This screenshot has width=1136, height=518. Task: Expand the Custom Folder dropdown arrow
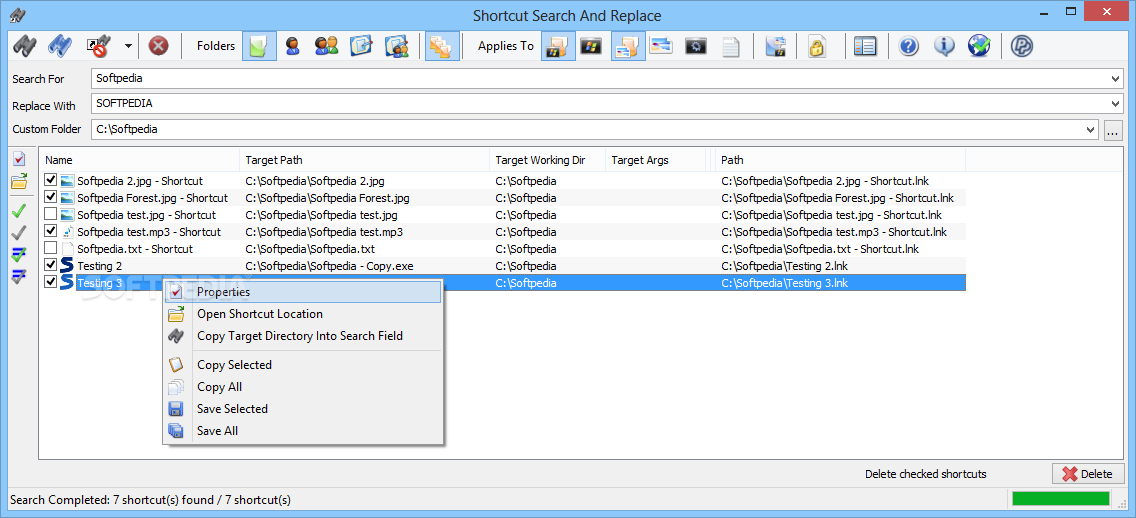[x=1091, y=130]
